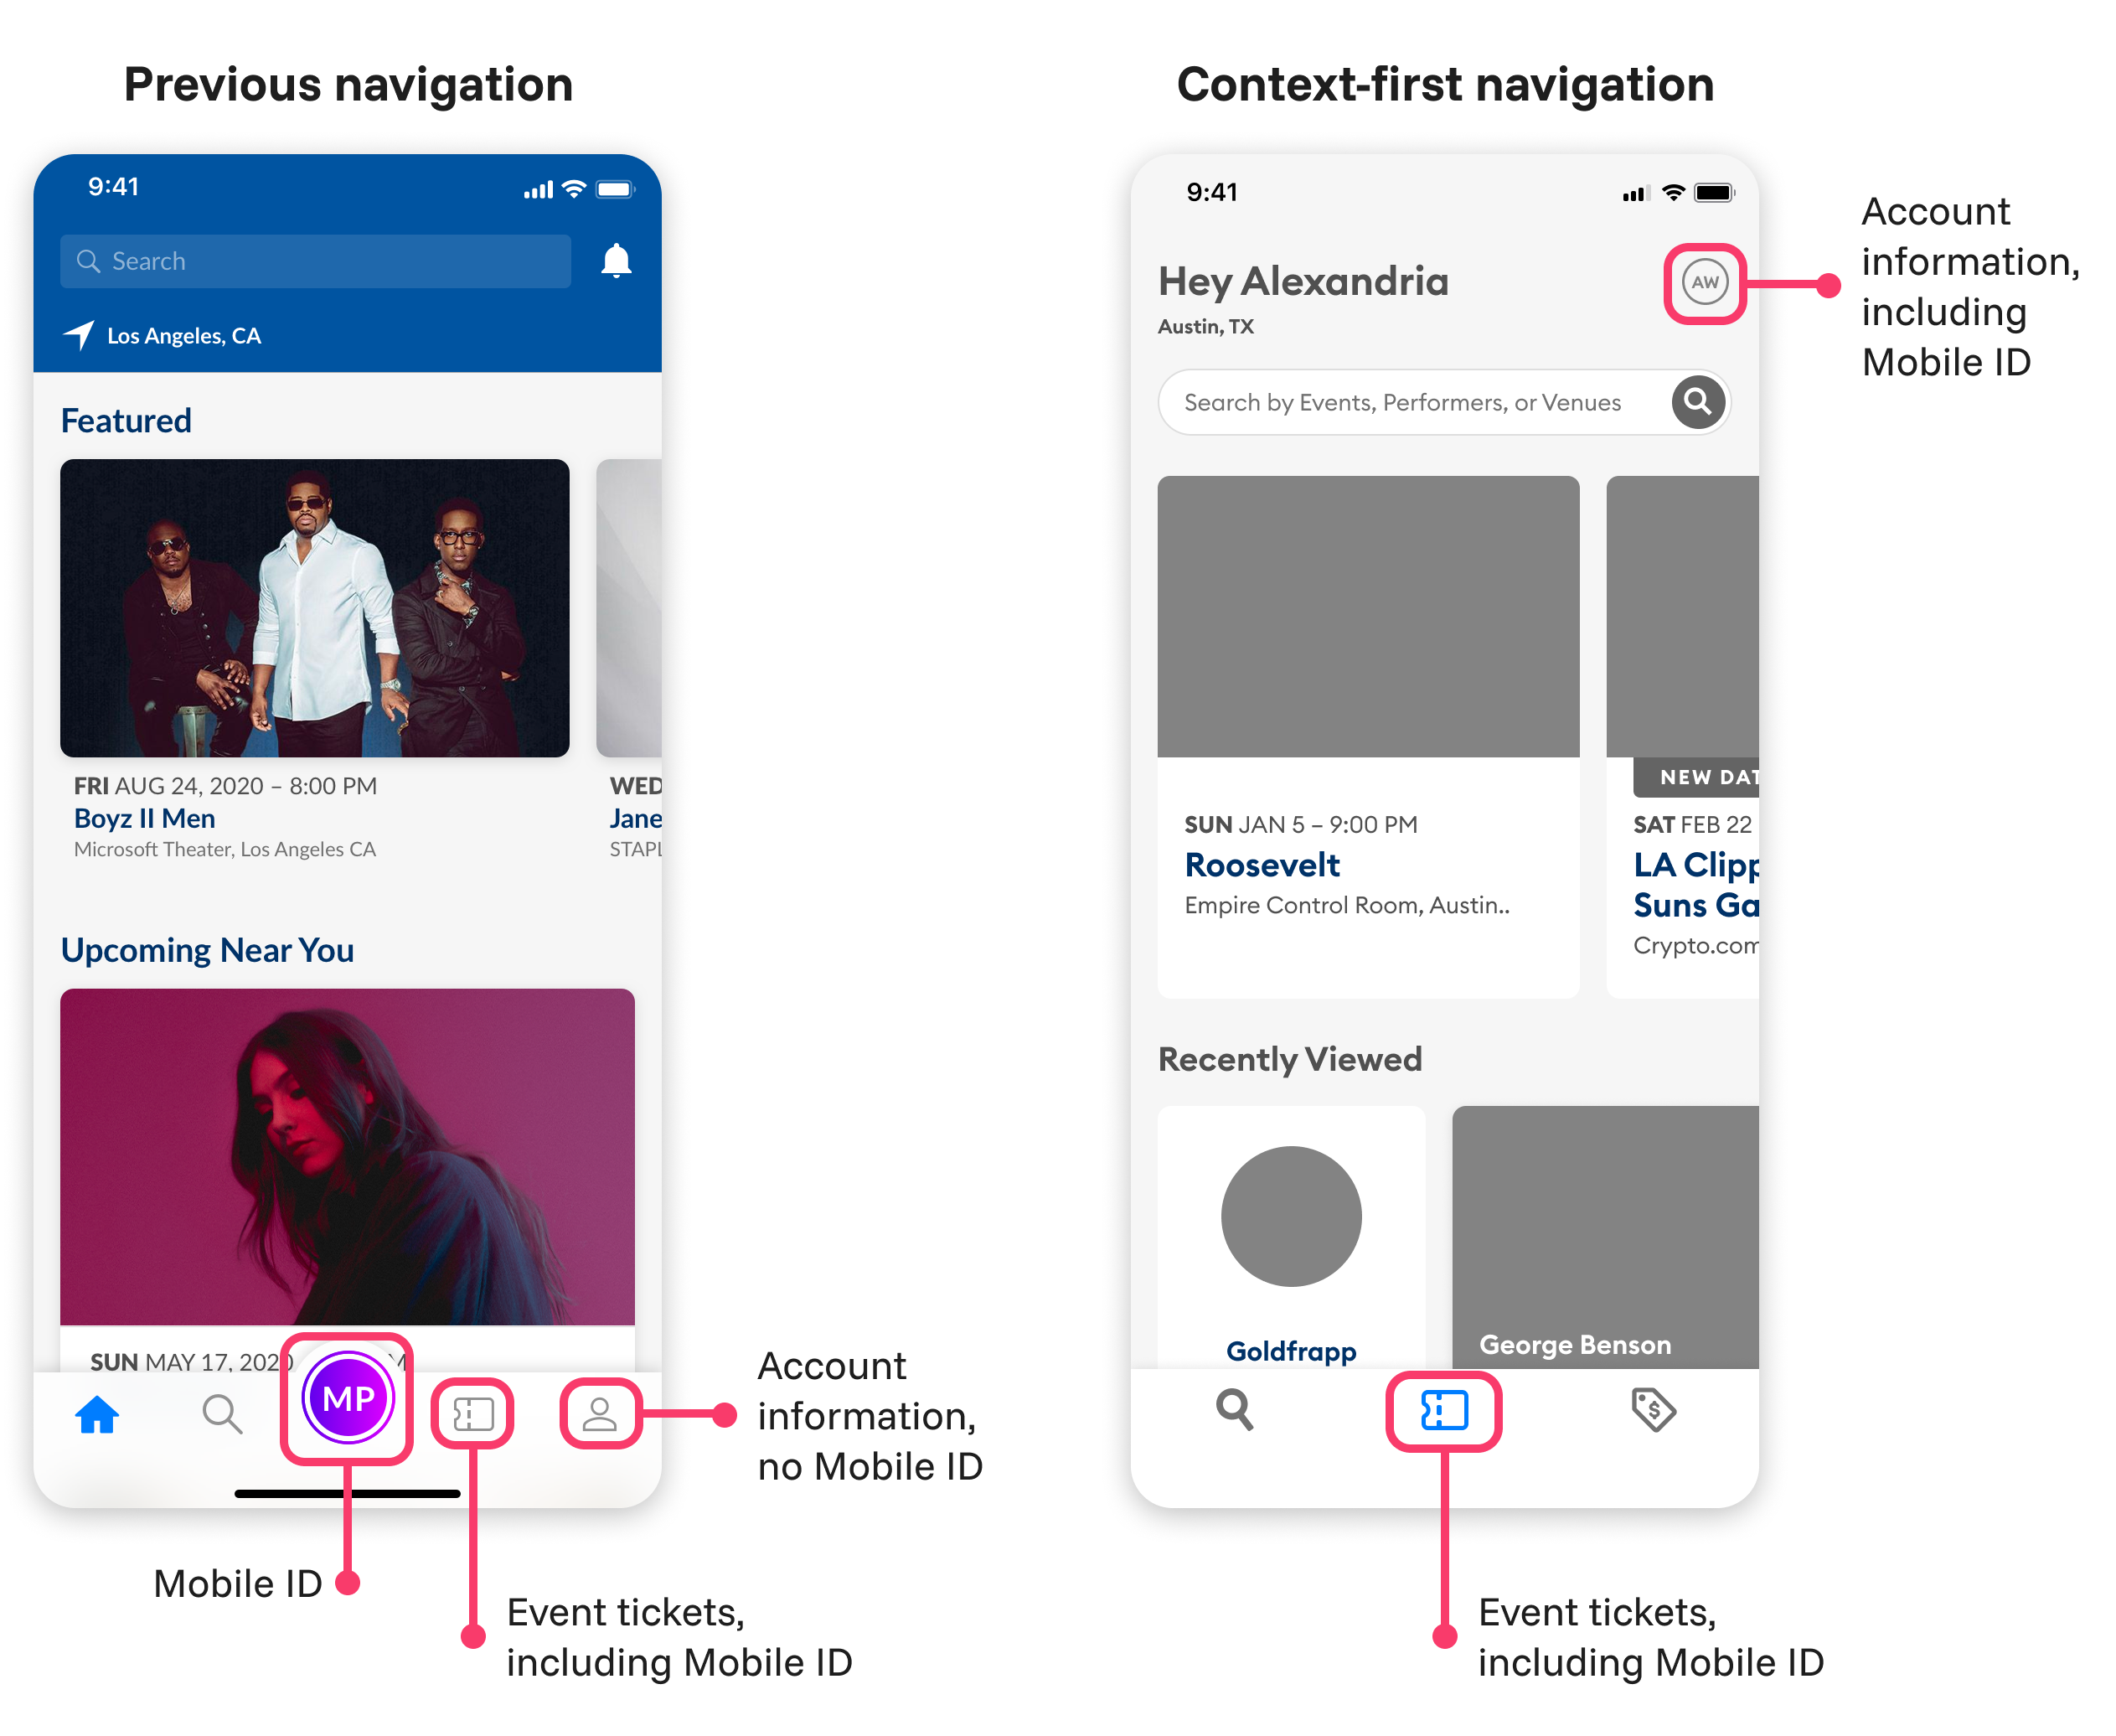Open the Roosevelt event title
The image size is (2116, 1736).
[1261, 865]
